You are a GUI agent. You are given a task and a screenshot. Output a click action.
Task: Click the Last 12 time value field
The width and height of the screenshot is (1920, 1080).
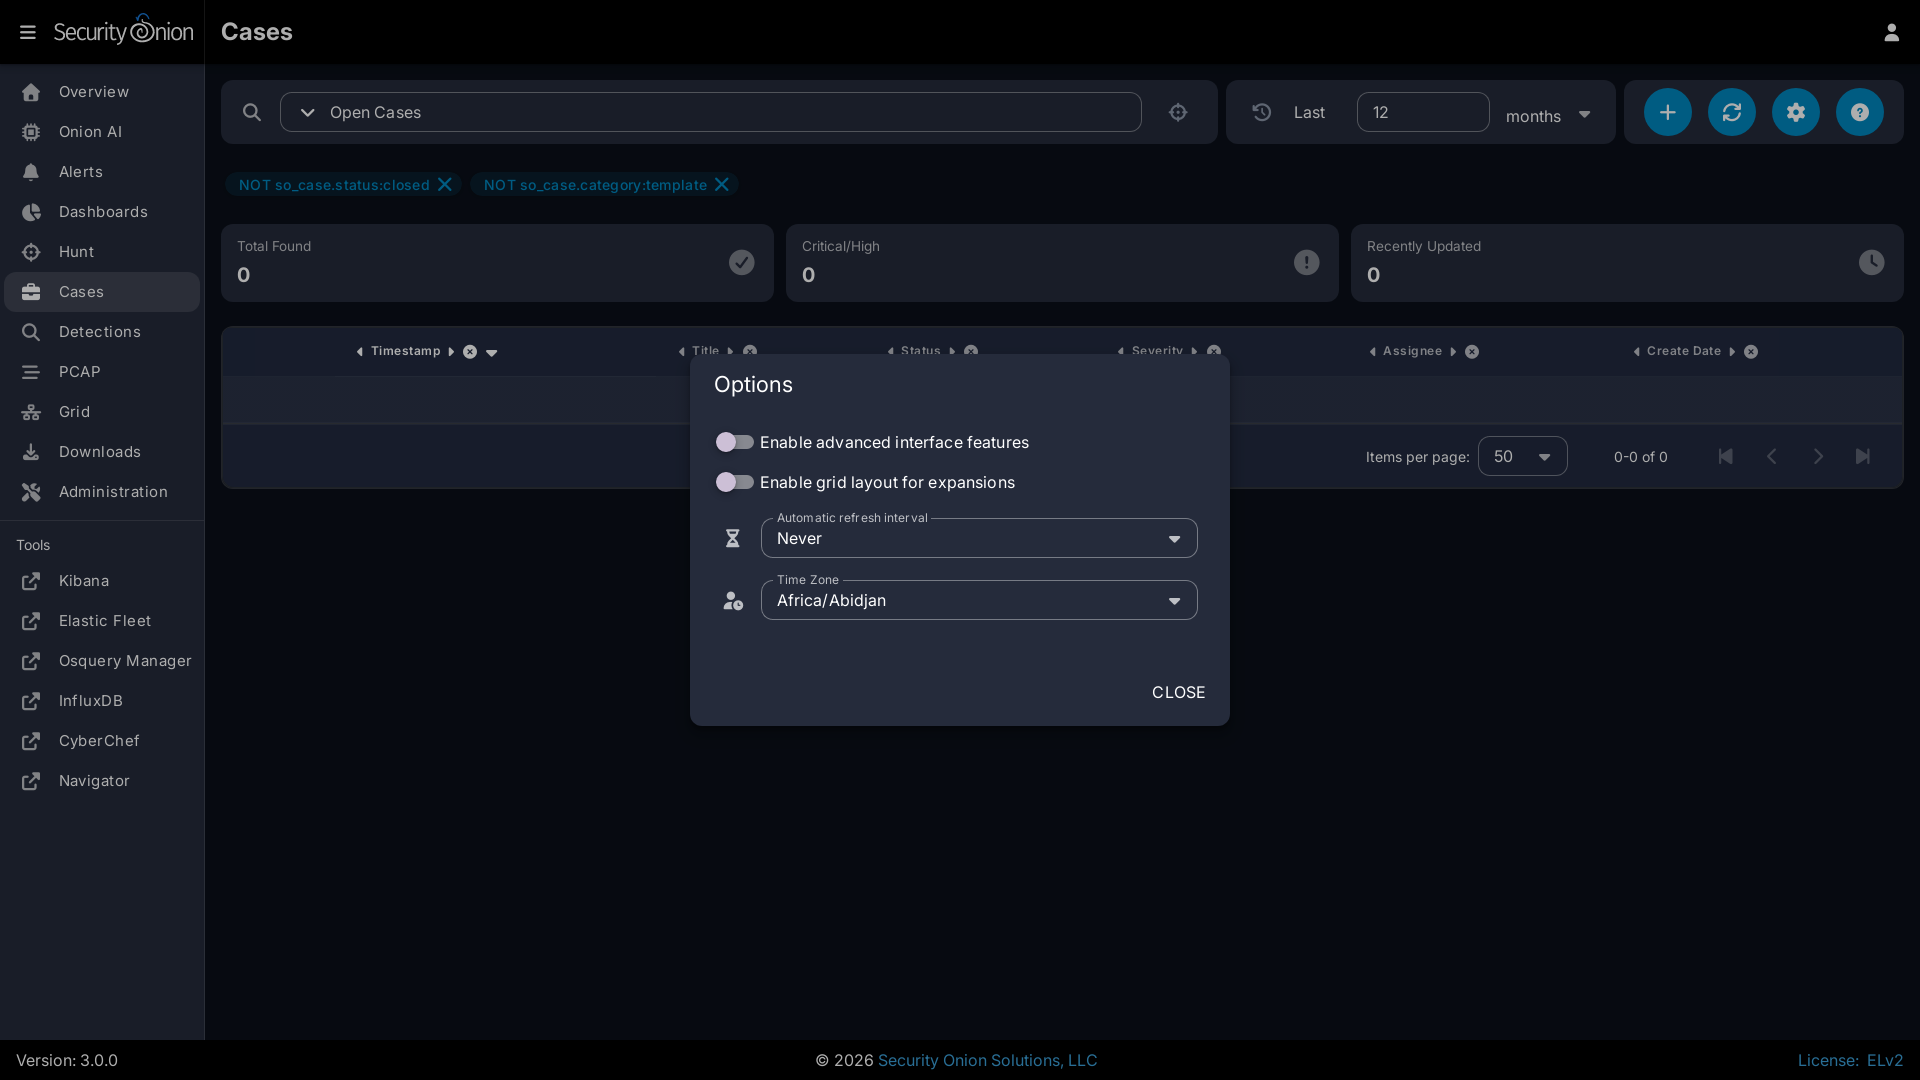[1422, 112]
